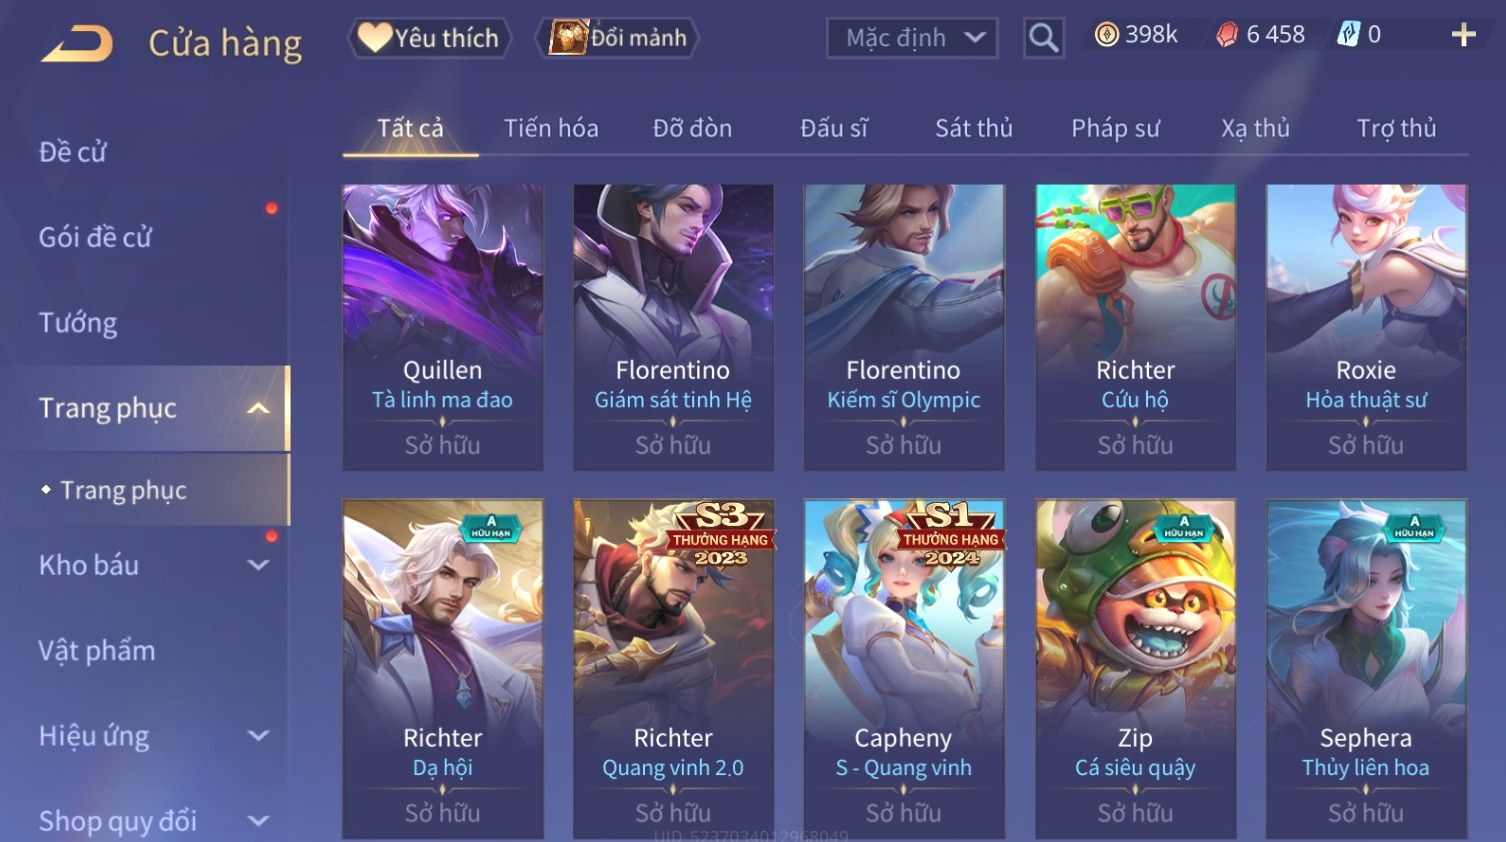Screen dimensions: 1506x842
Task: Collapse the Trang phục sidebar section
Action: (x=258, y=408)
